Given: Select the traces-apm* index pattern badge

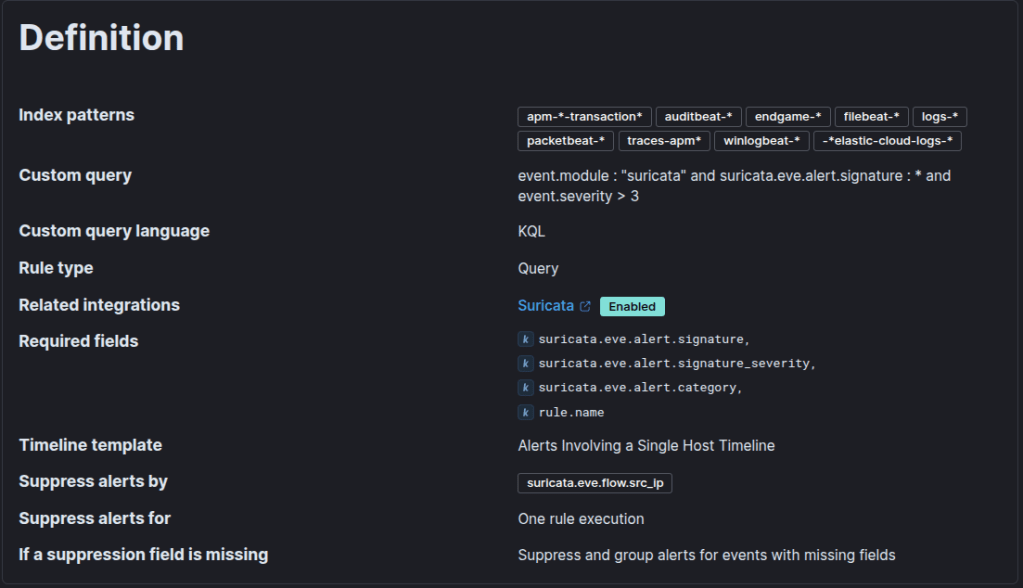Looking at the screenshot, I should point(664,141).
